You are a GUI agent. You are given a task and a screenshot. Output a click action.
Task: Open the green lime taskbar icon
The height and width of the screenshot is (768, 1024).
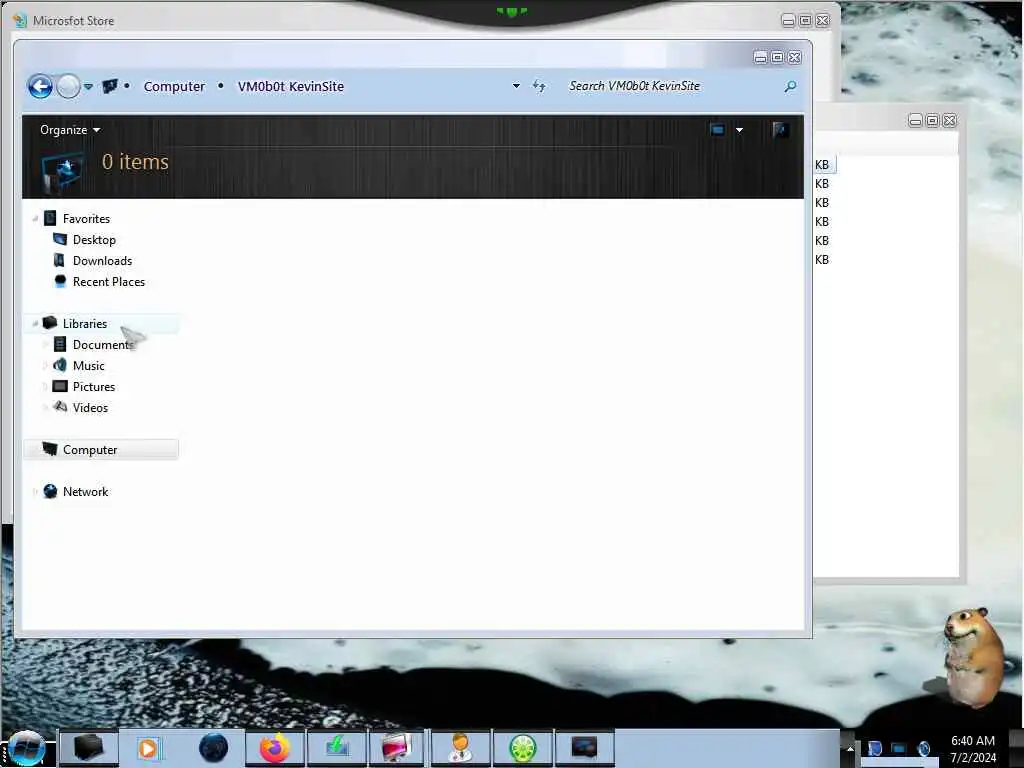click(522, 748)
